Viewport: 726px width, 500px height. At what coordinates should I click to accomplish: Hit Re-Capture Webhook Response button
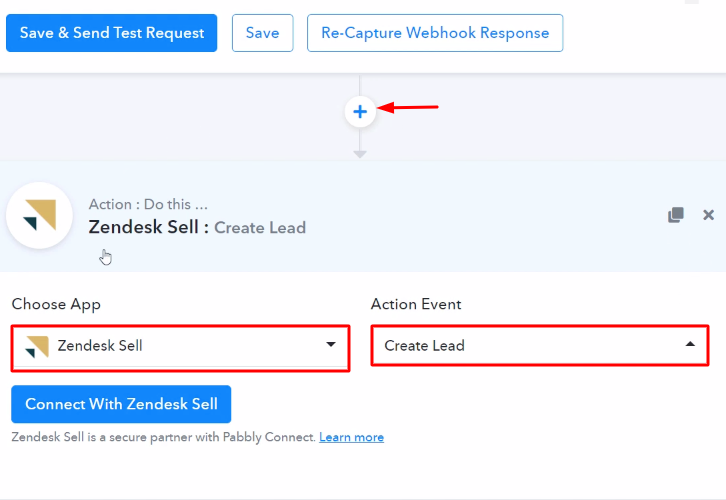coord(435,33)
